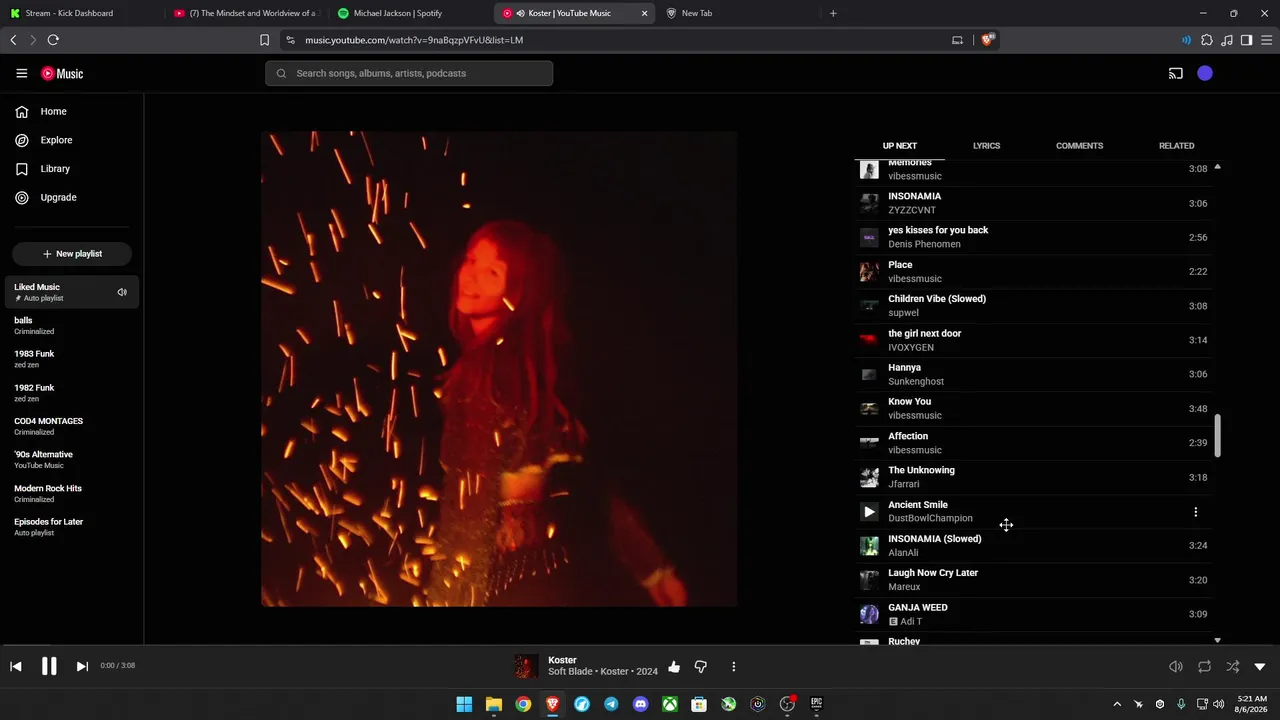Mute the player volume
The width and height of the screenshot is (1280, 720).
pyautogui.click(x=1176, y=666)
